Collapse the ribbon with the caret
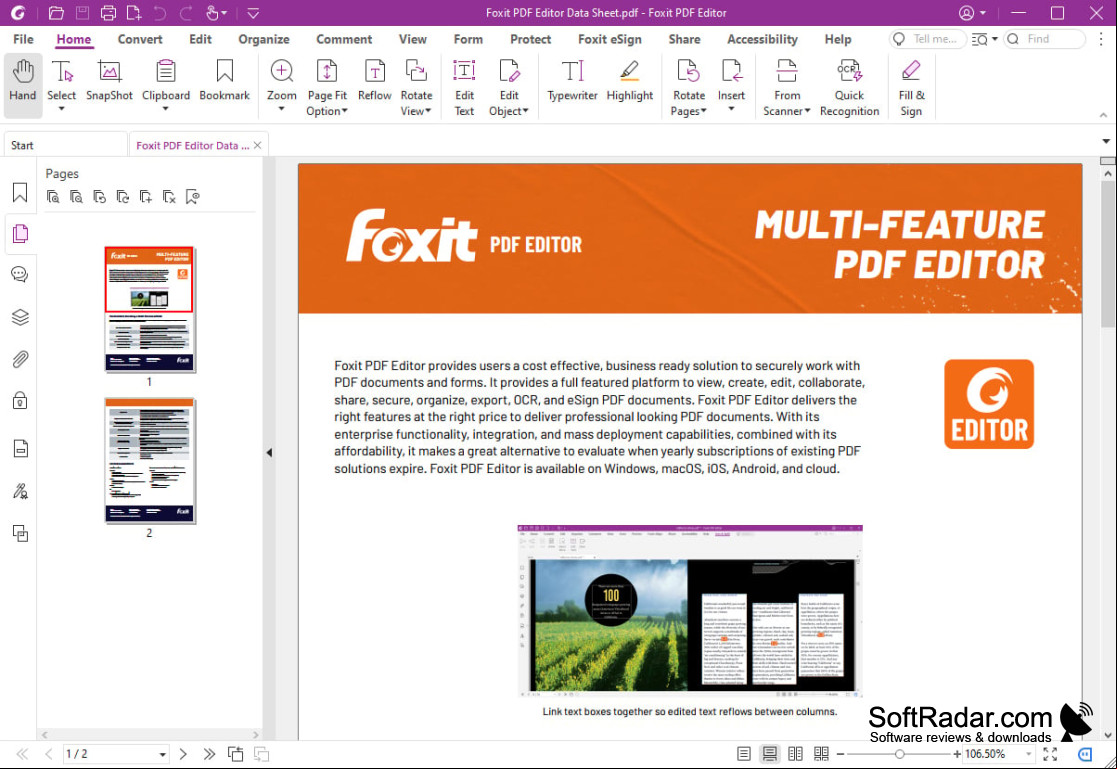Viewport: 1117px width, 769px height. coord(1103,115)
